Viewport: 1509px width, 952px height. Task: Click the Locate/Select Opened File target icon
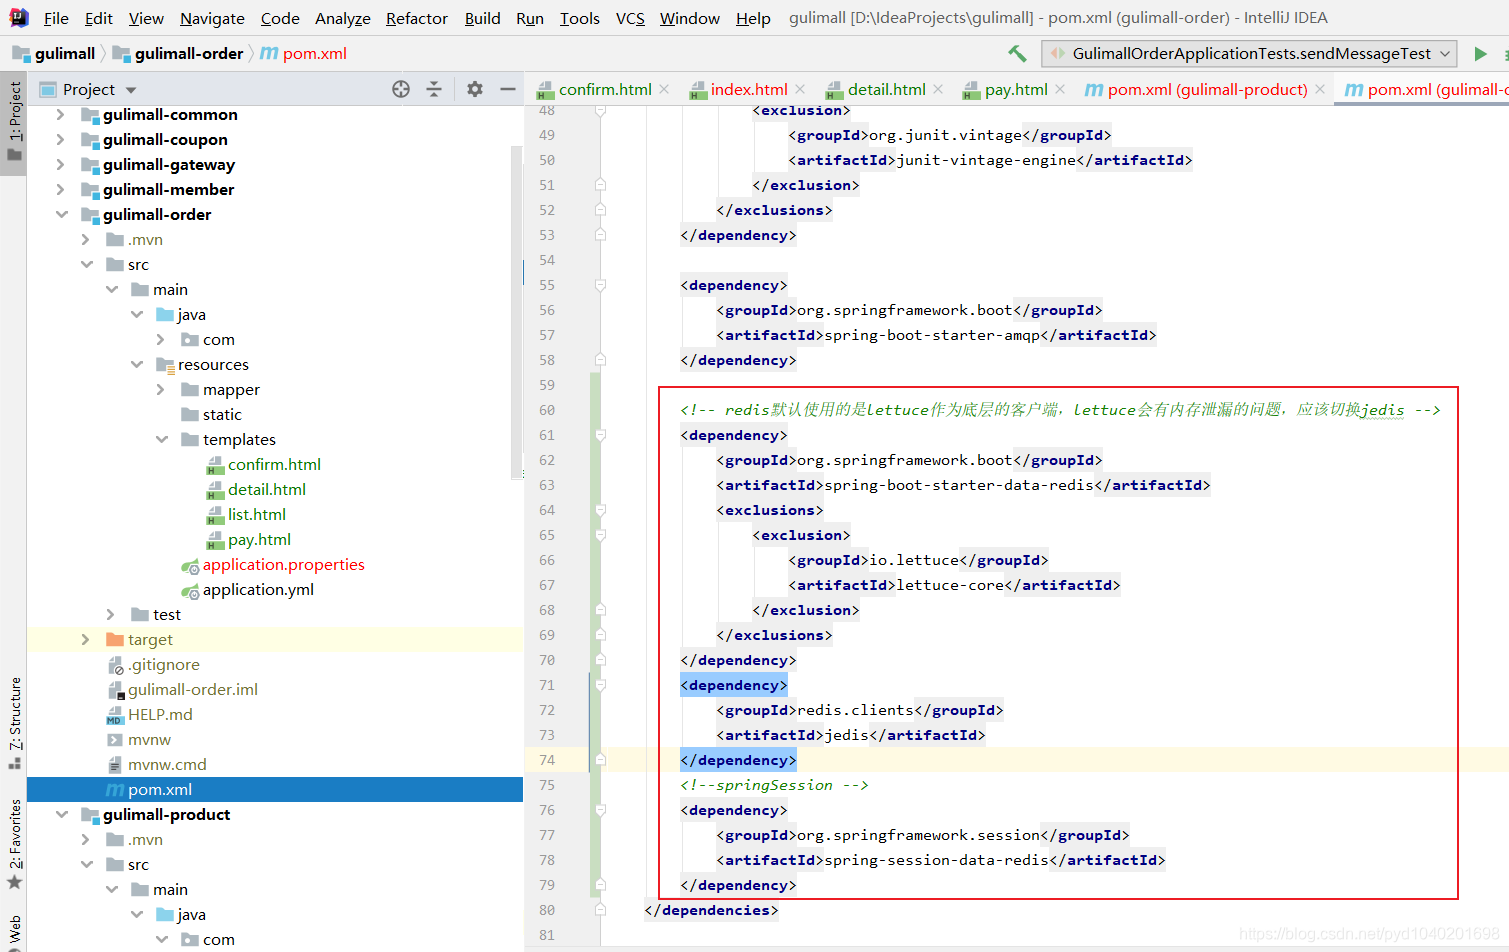click(401, 89)
